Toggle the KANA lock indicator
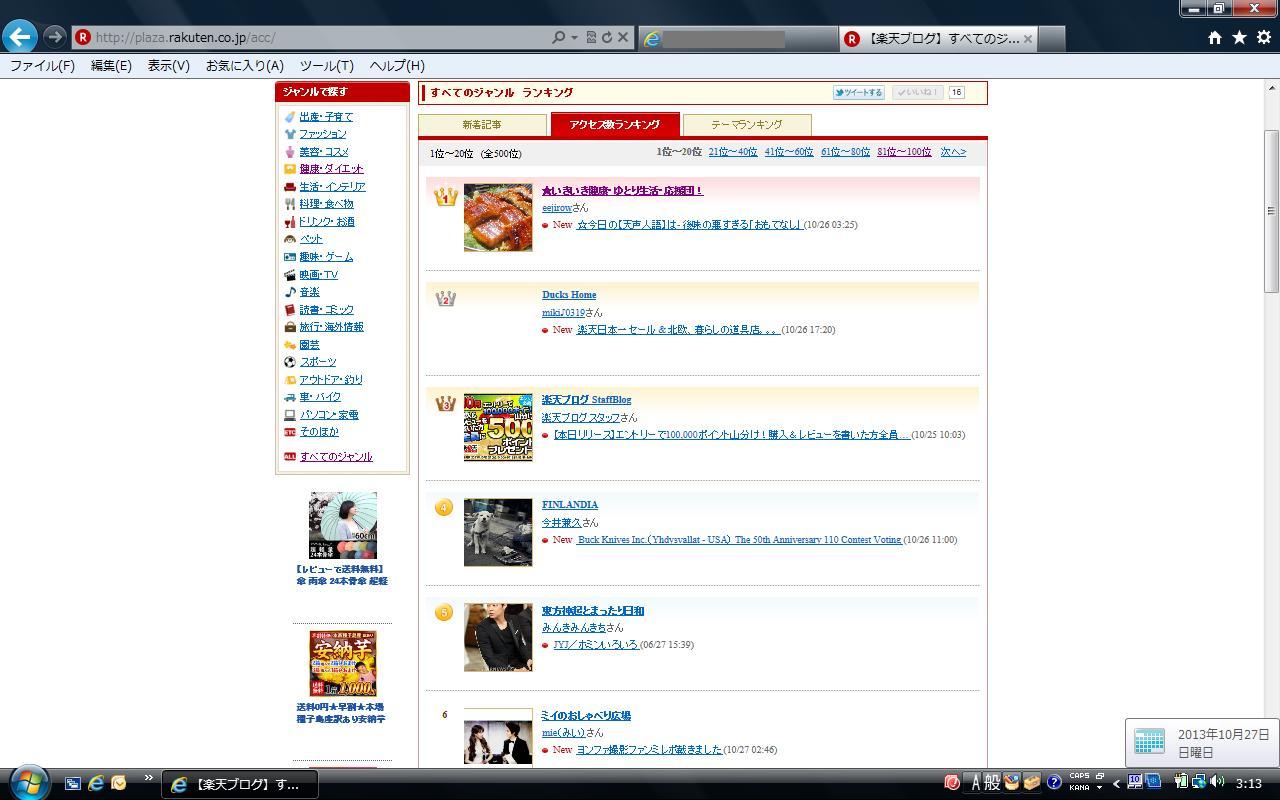This screenshot has height=800, width=1280. 1079,788
